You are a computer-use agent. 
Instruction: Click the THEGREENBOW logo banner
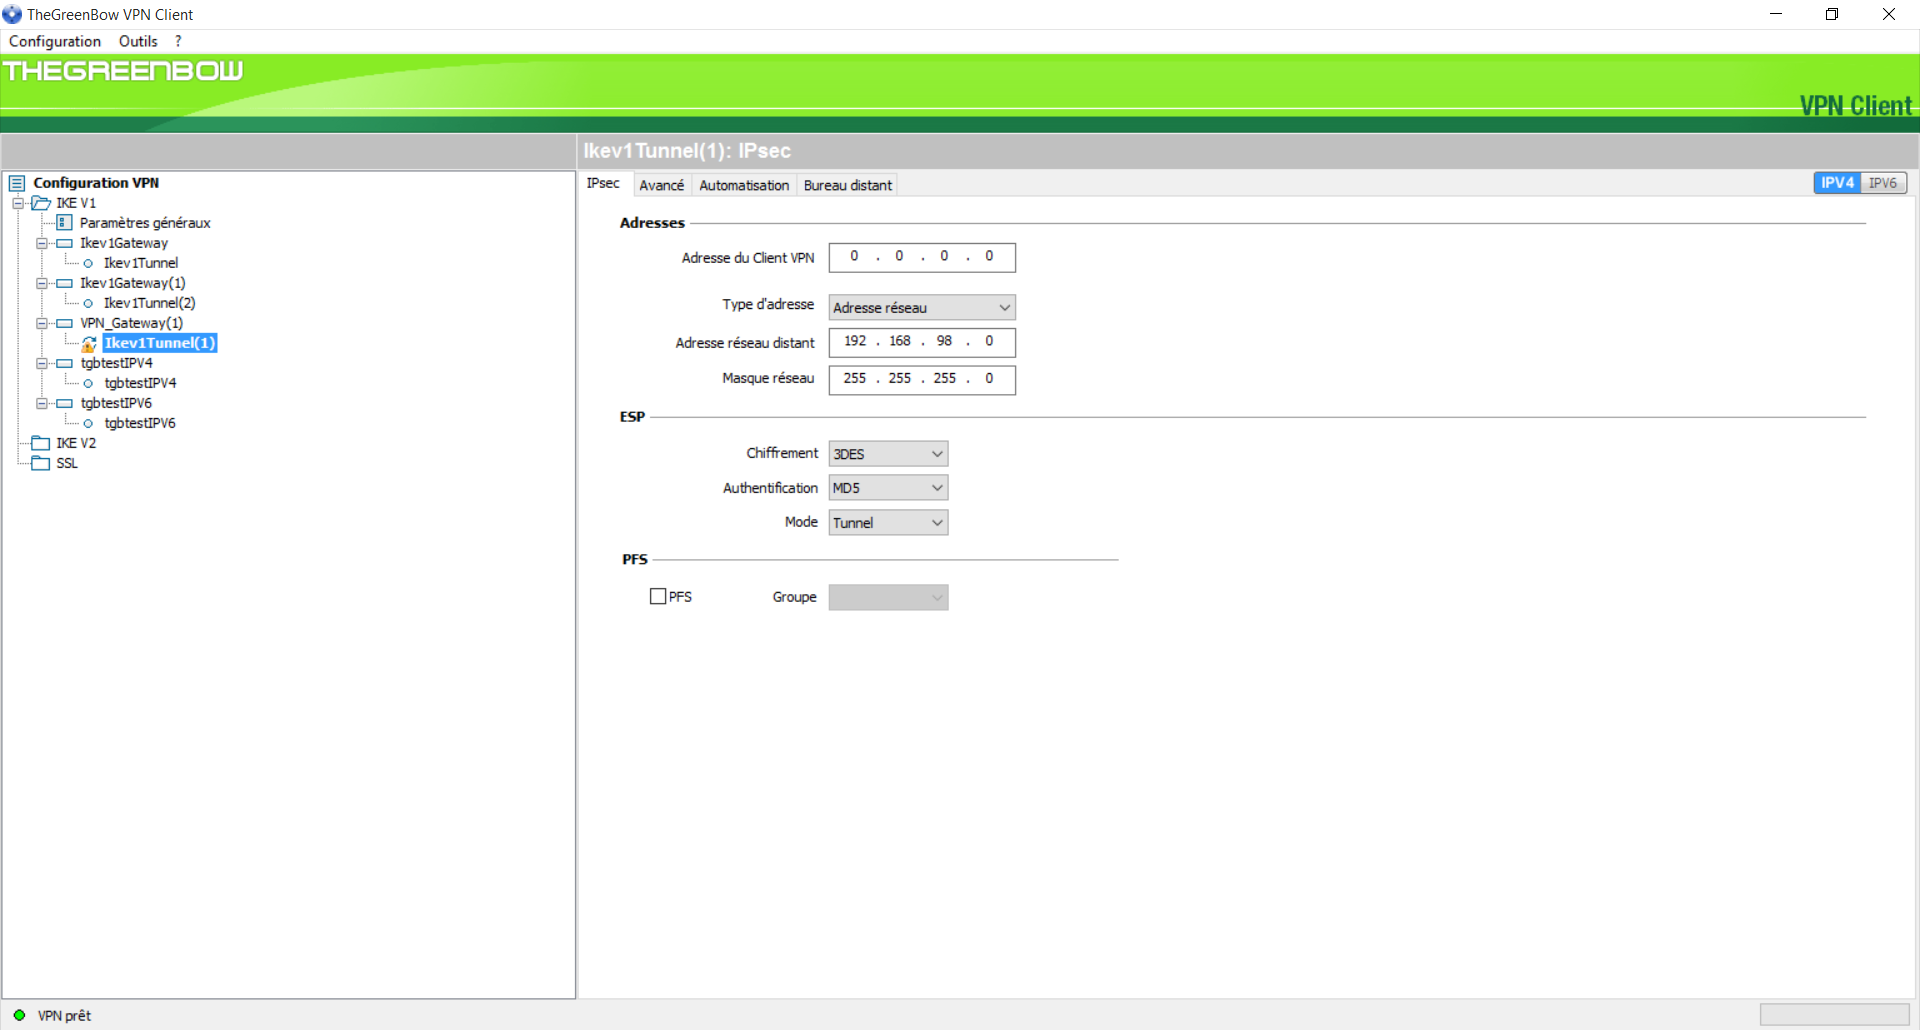point(123,71)
